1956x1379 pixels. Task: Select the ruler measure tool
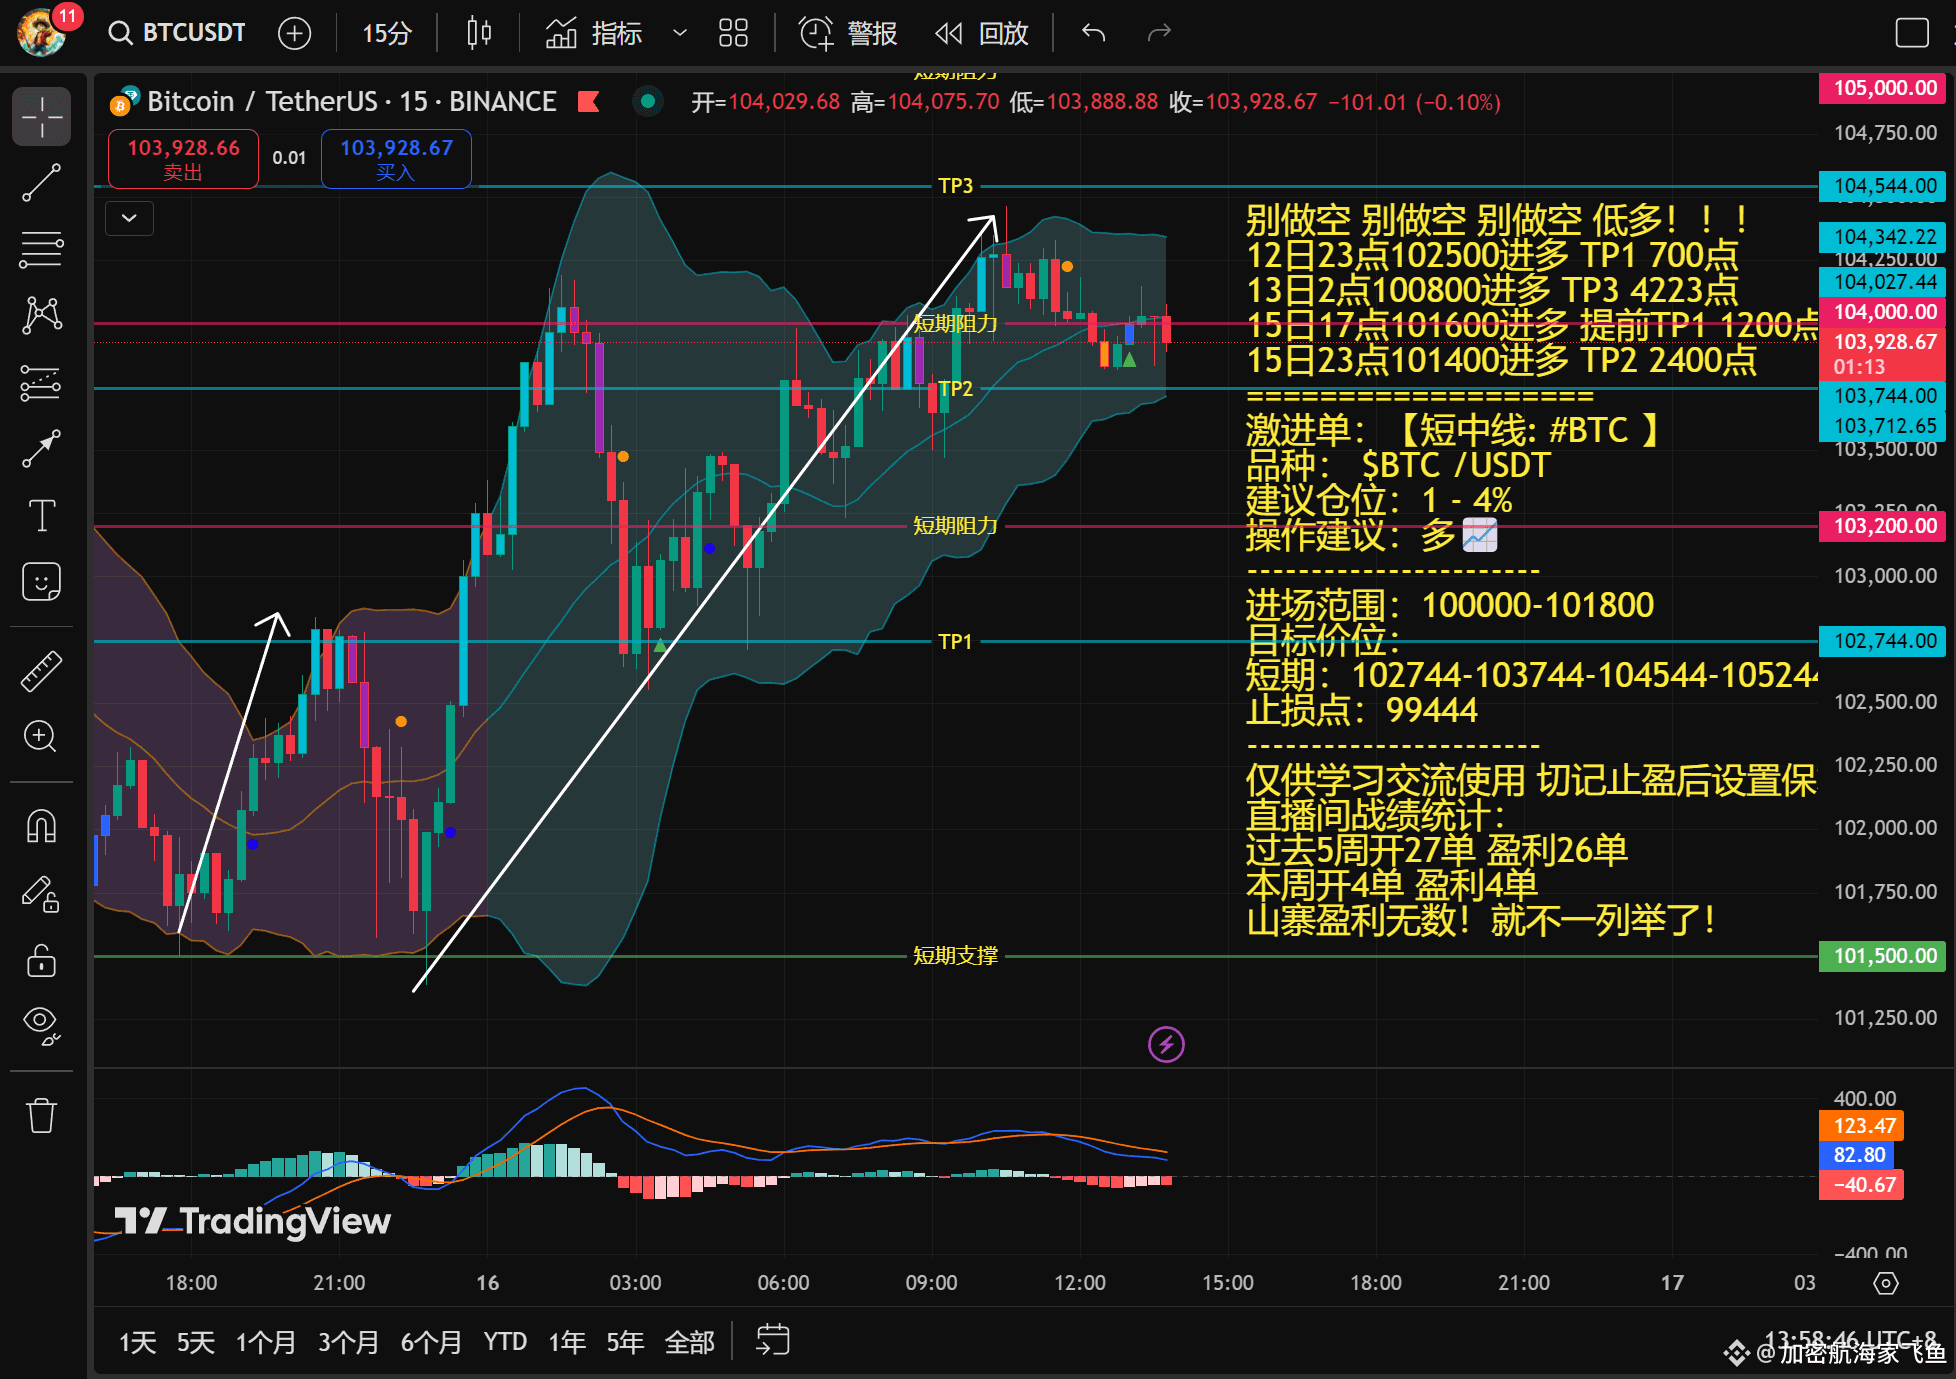click(x=41, y=671)
